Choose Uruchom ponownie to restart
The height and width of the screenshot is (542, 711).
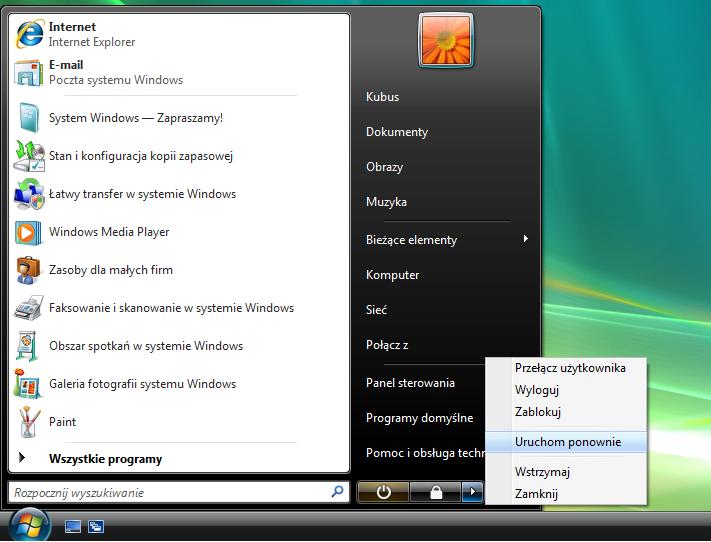click(568, 442)
